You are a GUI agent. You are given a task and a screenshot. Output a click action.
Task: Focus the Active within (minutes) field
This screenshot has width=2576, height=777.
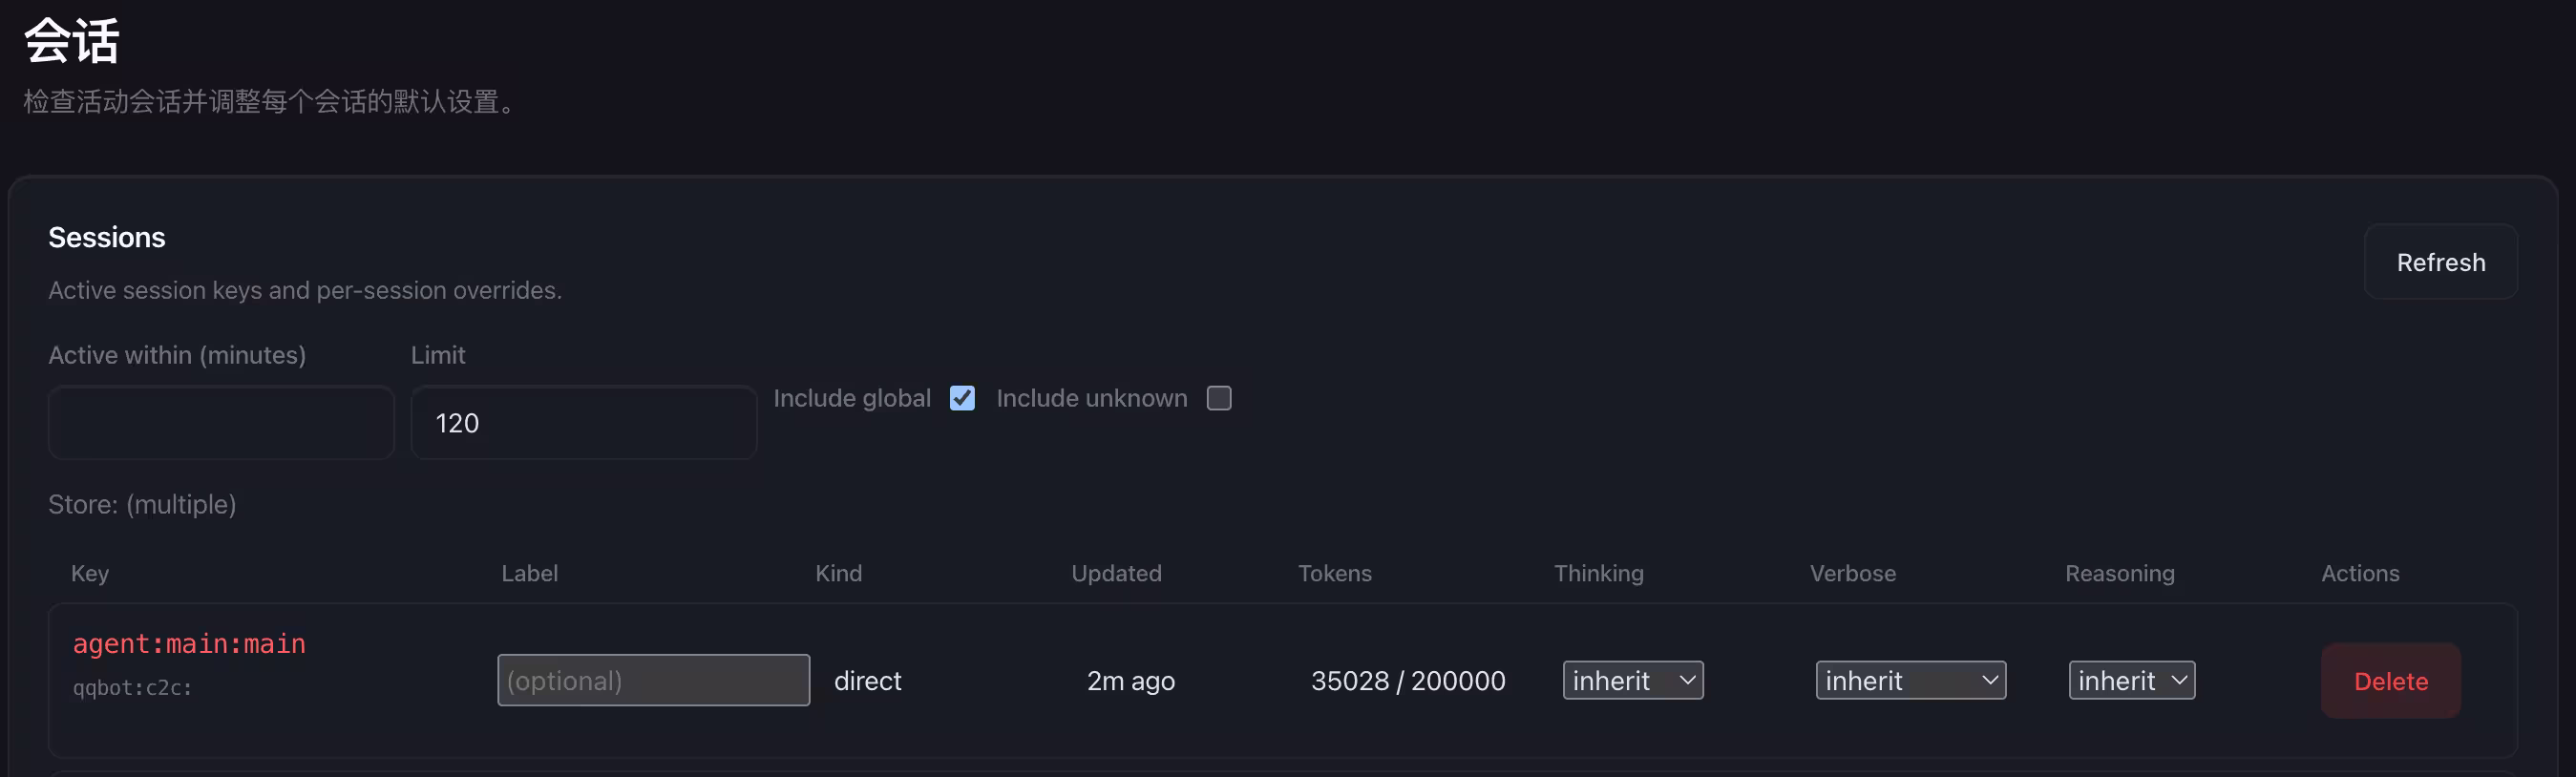221,423
